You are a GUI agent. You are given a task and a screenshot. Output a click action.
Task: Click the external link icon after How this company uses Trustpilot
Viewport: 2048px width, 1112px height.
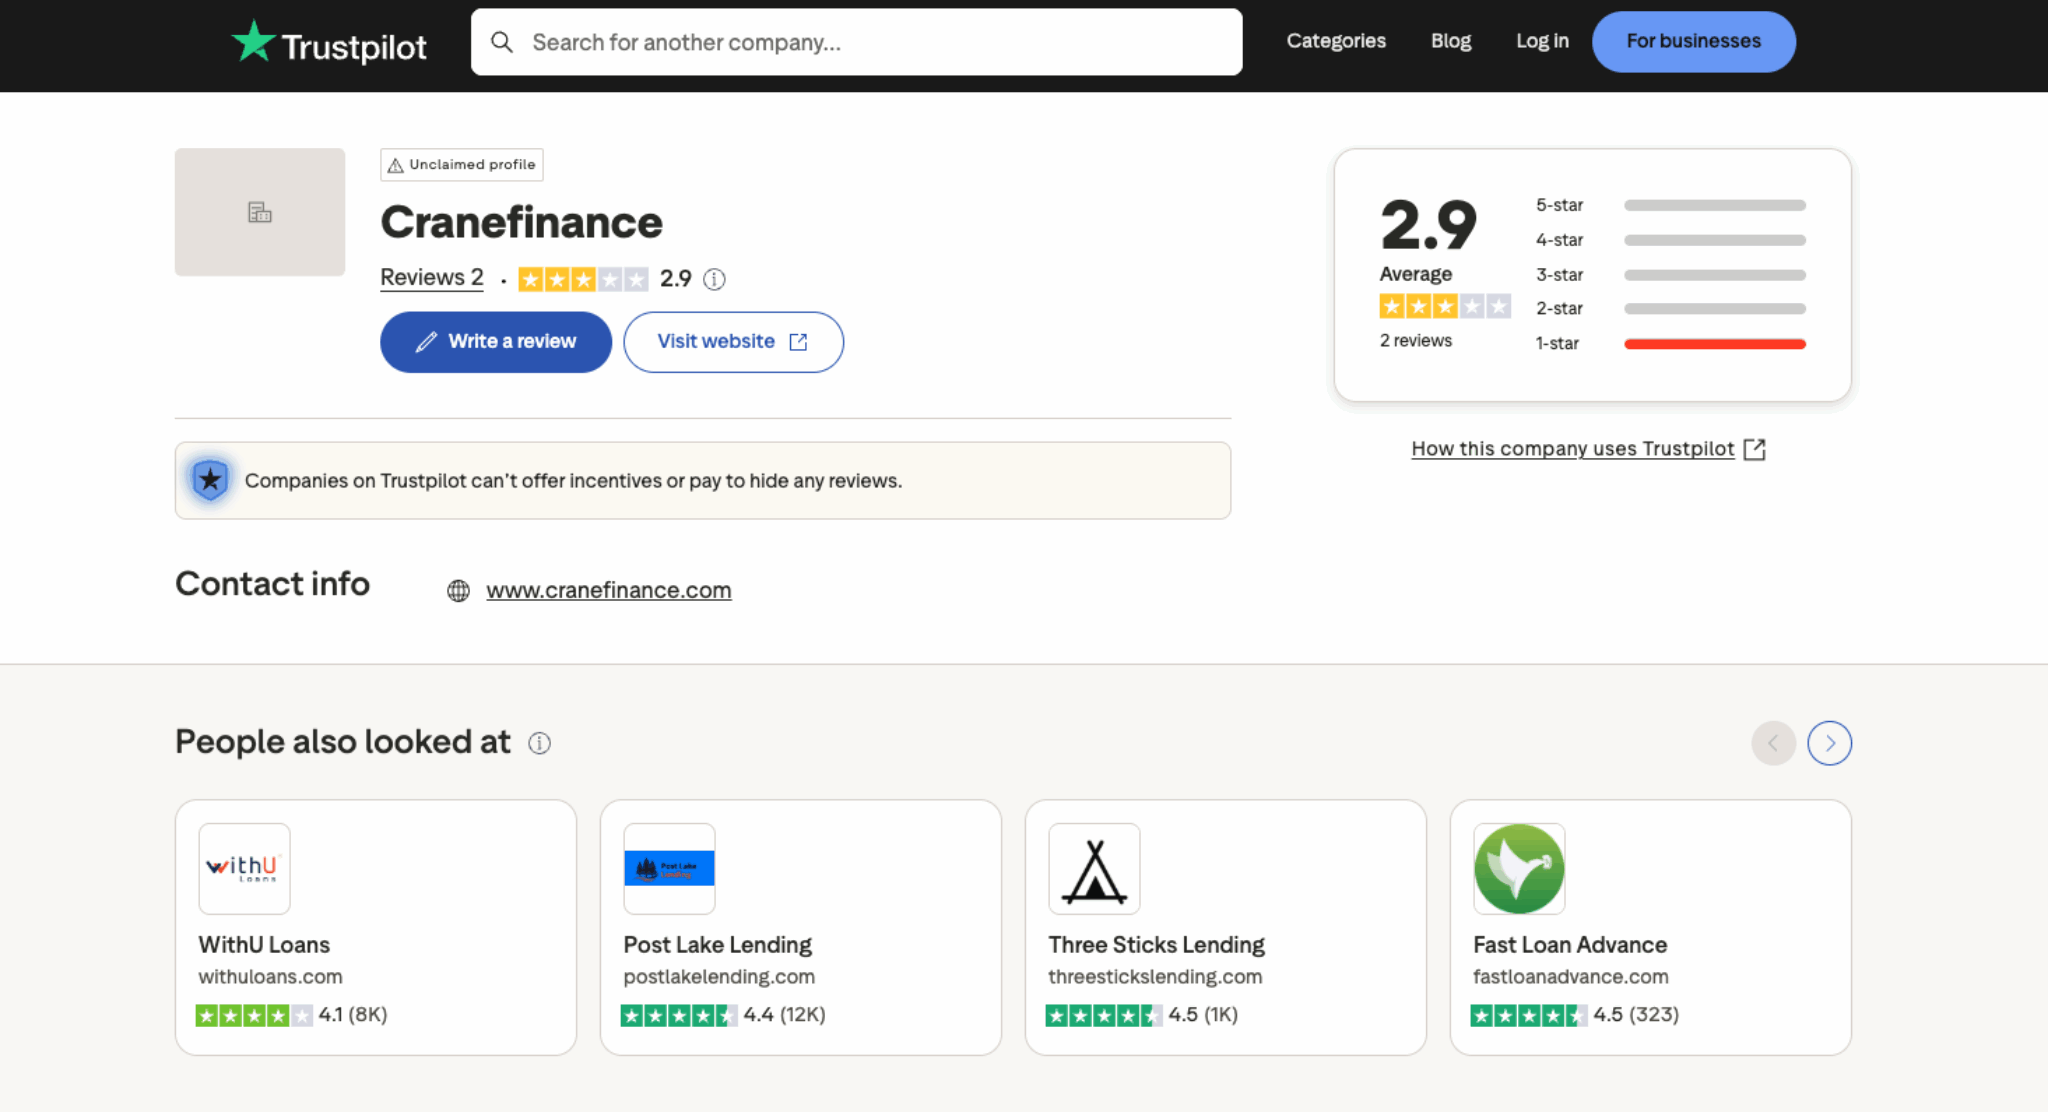pos(1755,449)
